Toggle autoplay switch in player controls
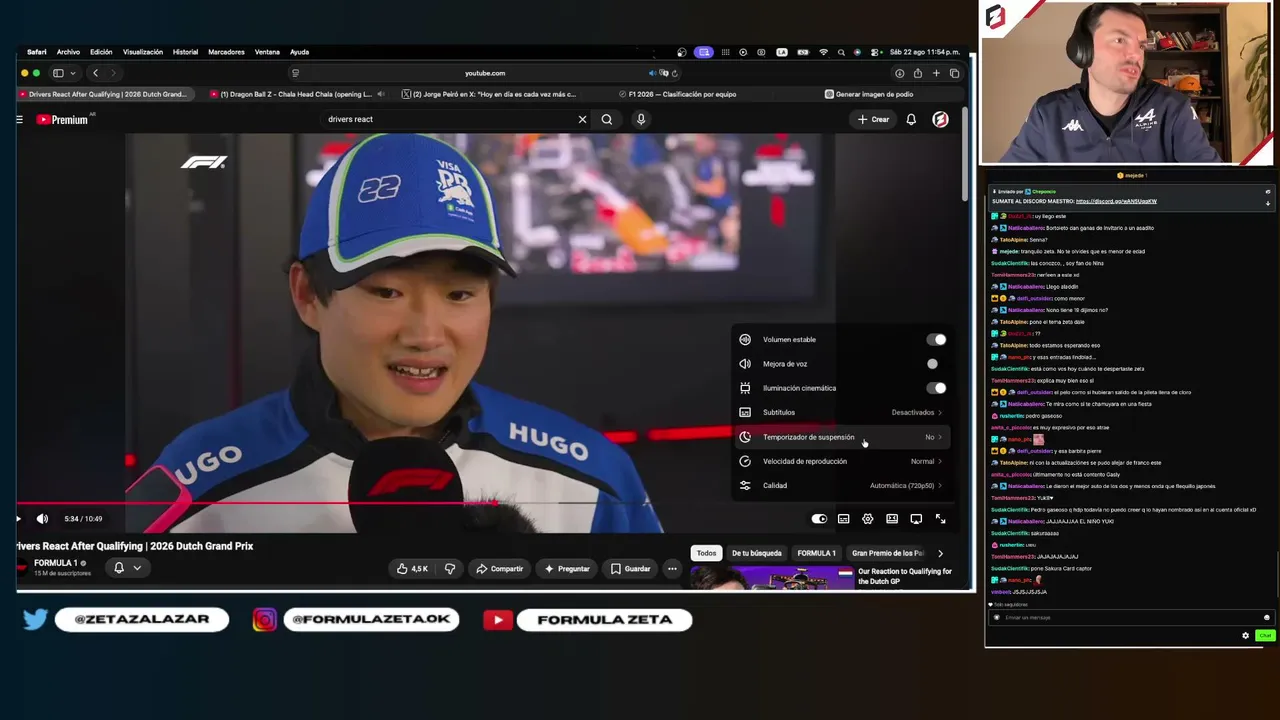 click(x=819, y=519)
